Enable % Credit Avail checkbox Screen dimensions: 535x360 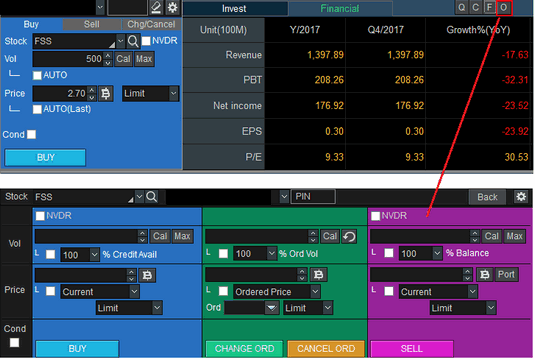[50, 254]
